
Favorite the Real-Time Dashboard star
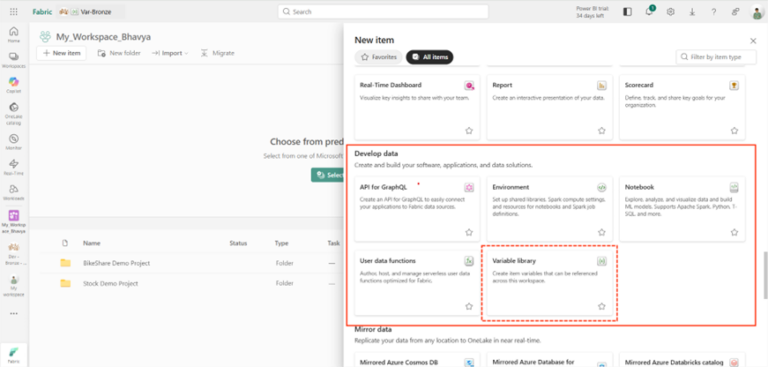(469, 131)
